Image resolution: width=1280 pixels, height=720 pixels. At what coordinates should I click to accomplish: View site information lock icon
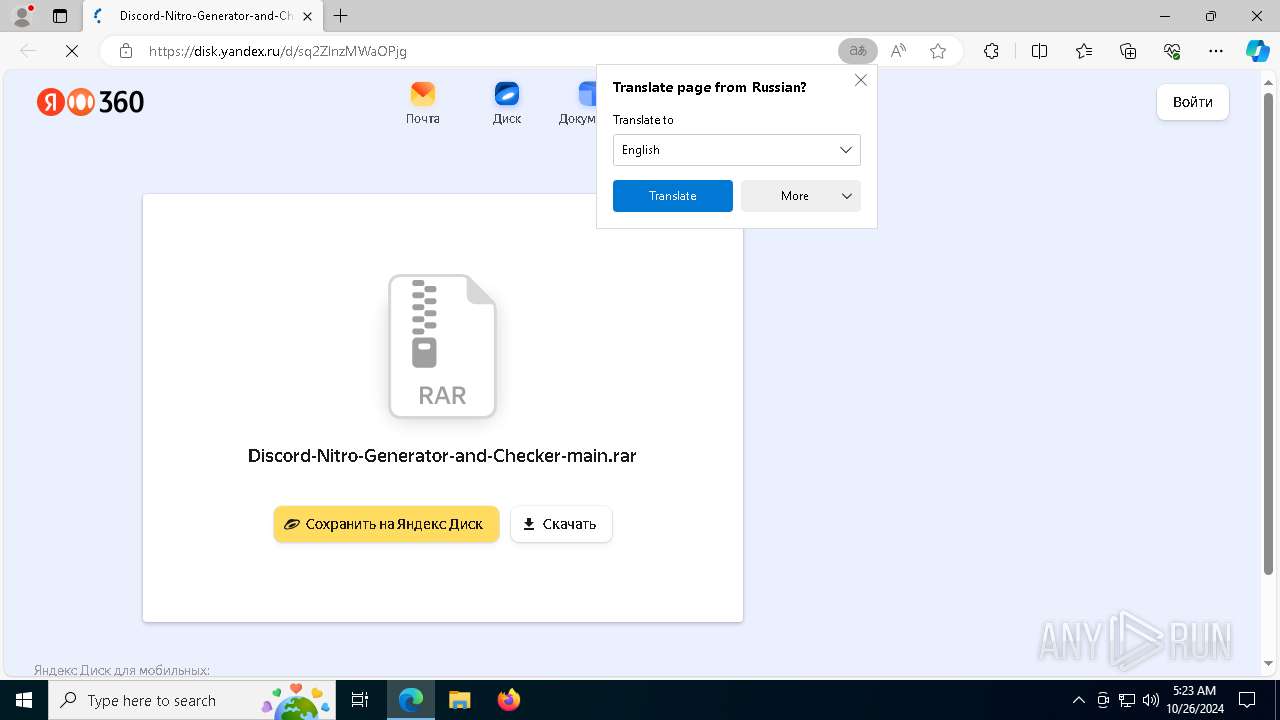[x=126, y=51]
